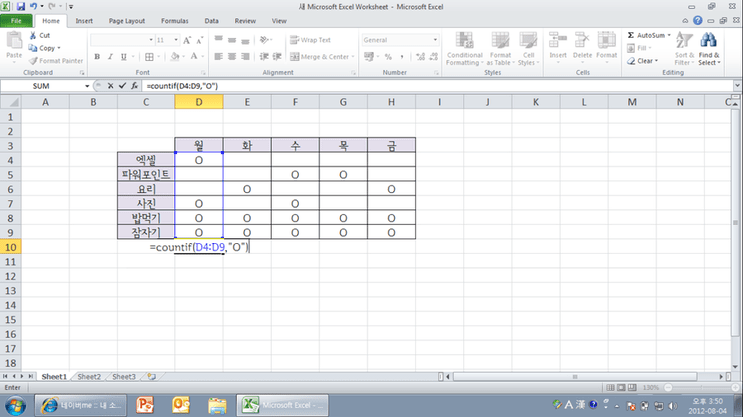Click the Format Painter button
Screen dimensions: 743x417
pyautogui.click(x=56, y=61)
